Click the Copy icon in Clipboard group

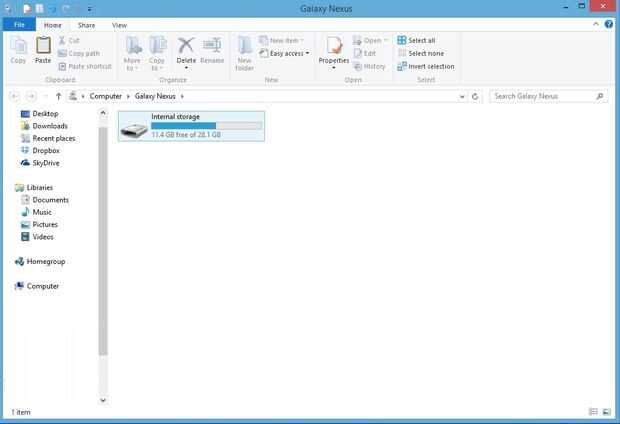coord(18,46)
